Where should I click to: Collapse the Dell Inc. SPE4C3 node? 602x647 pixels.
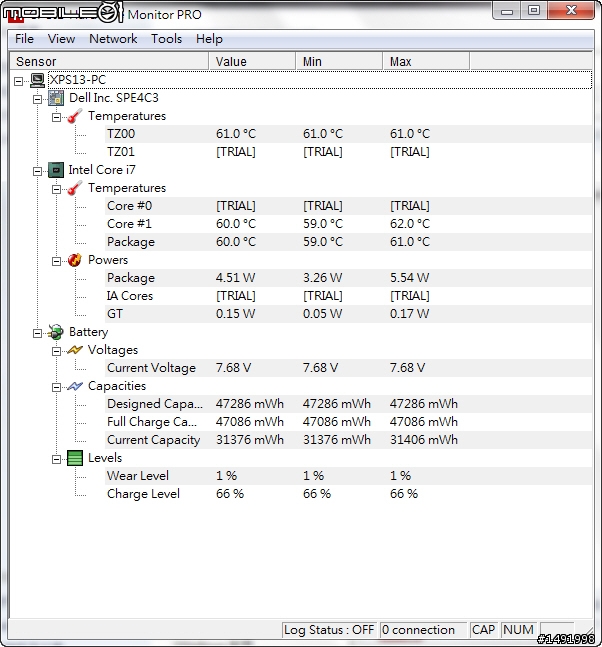37,99
